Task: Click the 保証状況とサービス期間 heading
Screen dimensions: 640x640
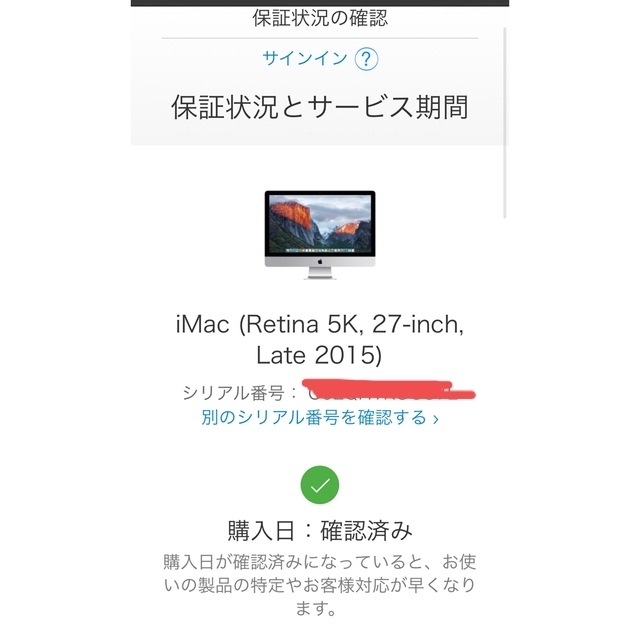Action: point(320,108)
